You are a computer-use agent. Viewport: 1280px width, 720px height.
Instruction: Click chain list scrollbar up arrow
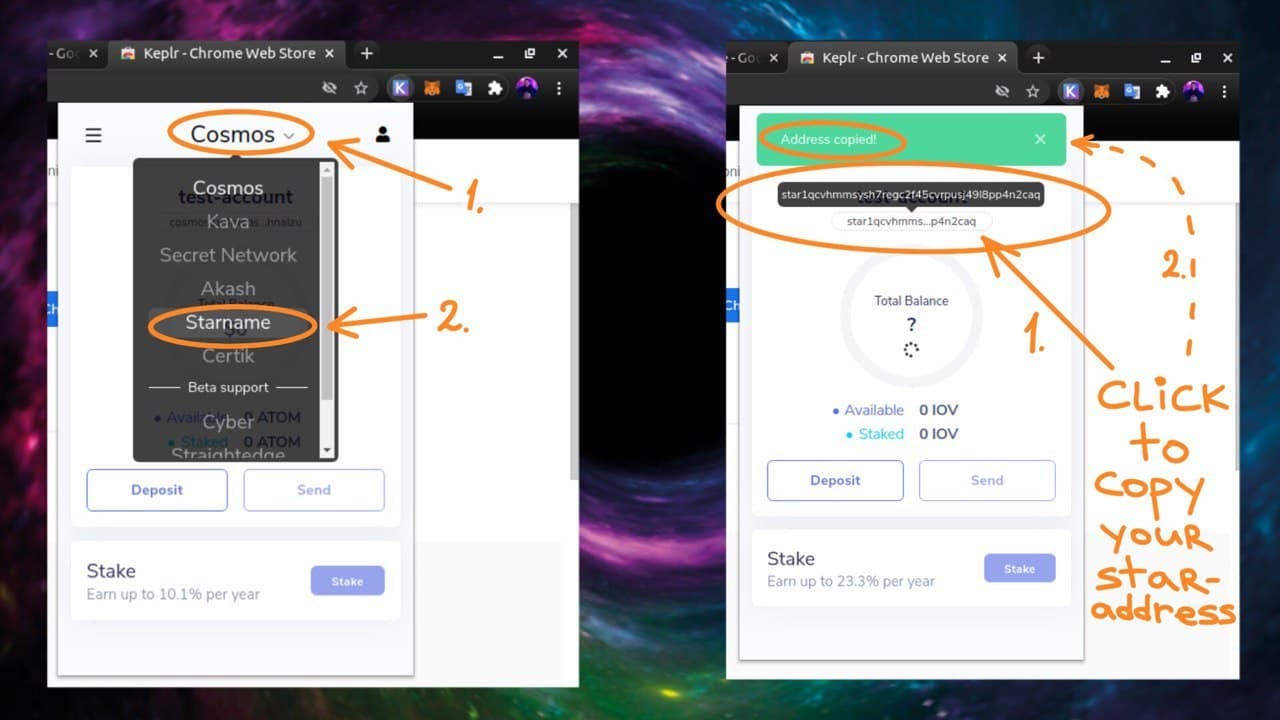[326, 170]
